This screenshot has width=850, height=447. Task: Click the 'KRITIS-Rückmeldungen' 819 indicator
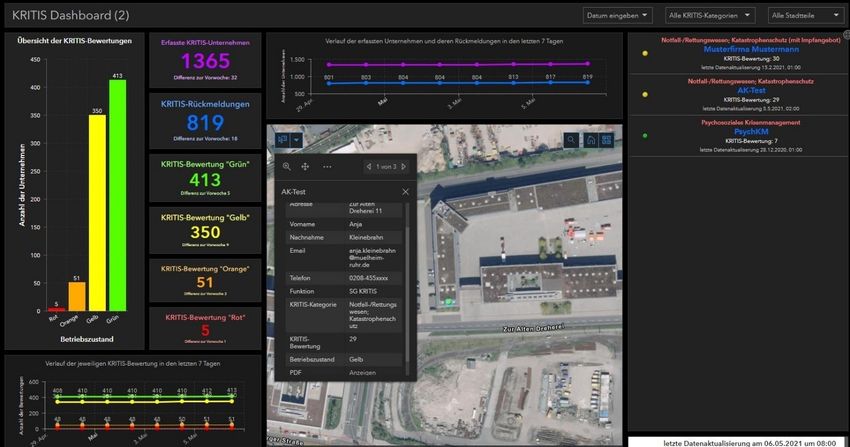[x=205, y=121]
